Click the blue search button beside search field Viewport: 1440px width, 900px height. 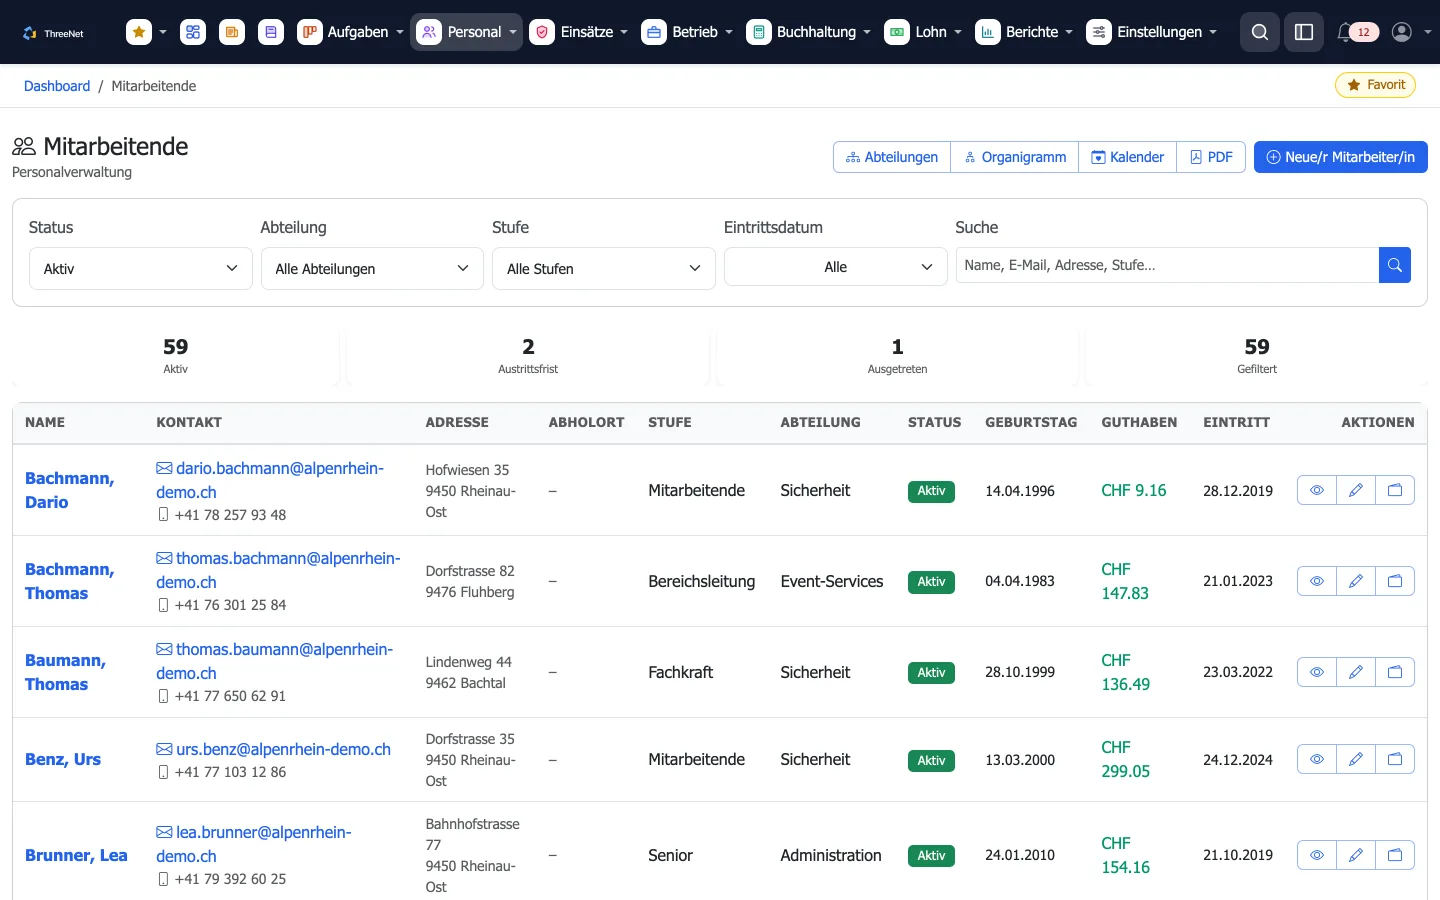tap(1395, 265)
